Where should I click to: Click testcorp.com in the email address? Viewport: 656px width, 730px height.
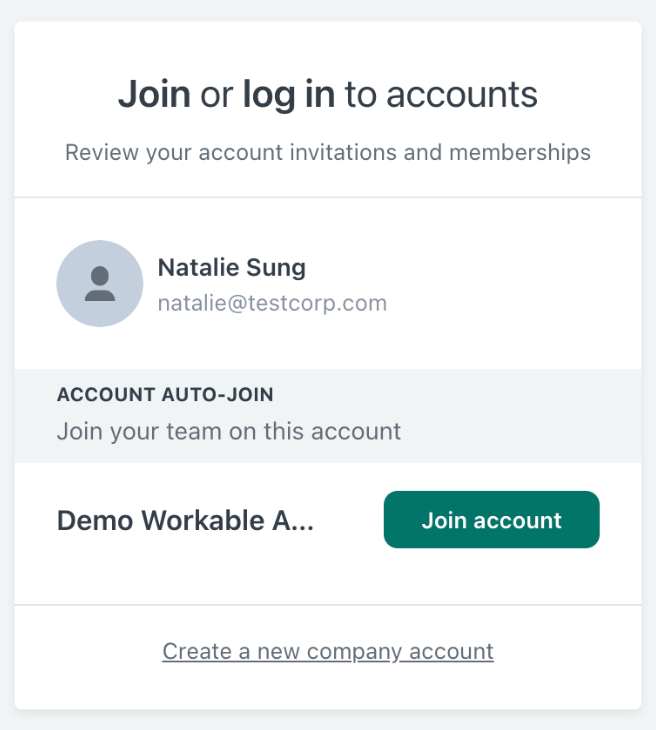tap(318, 303)
